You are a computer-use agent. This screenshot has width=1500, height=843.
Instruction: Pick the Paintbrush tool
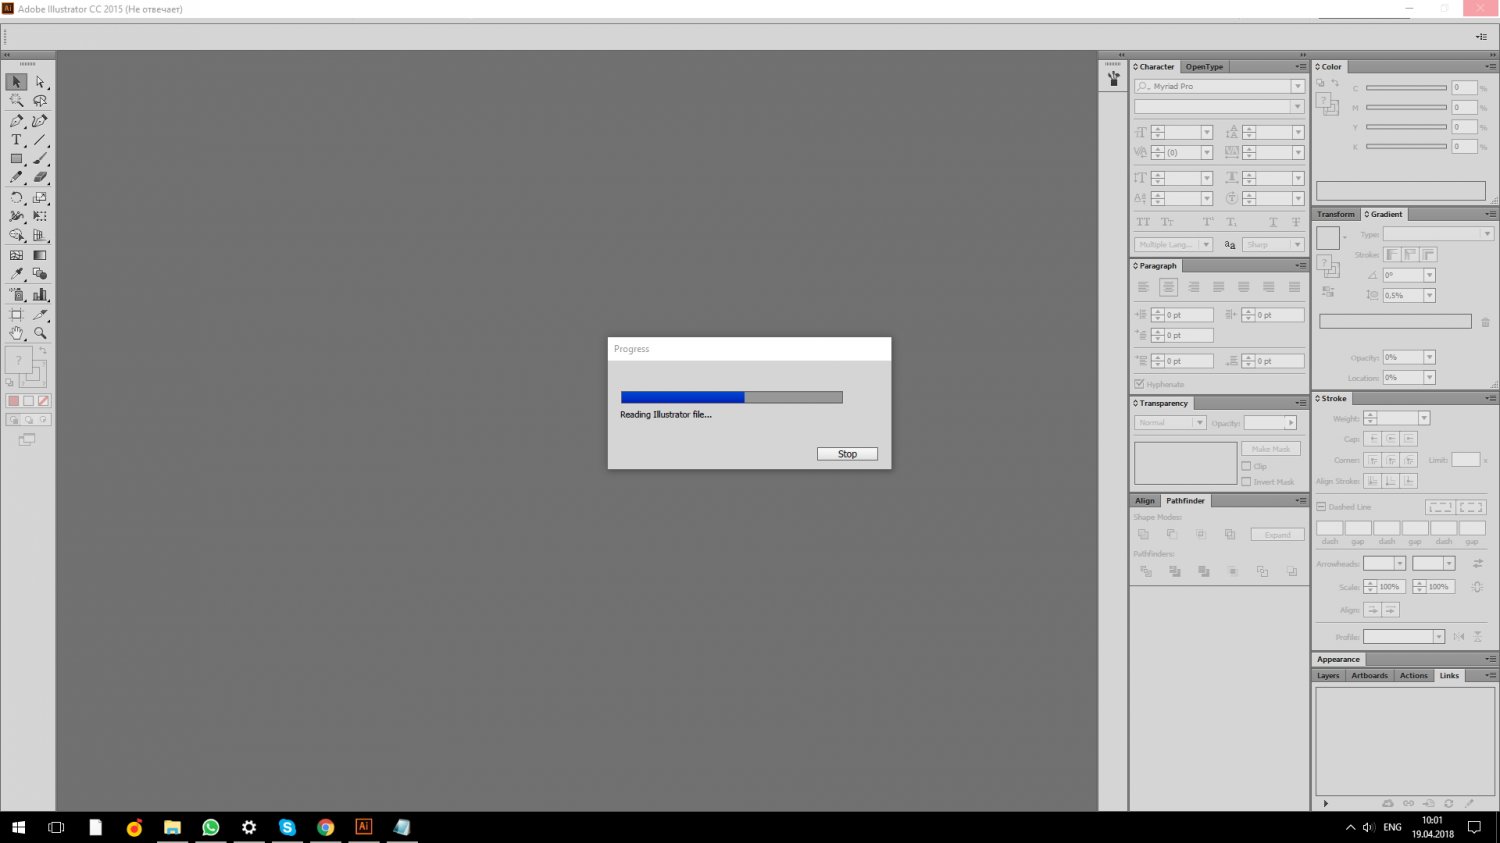[x=40, y=159]
